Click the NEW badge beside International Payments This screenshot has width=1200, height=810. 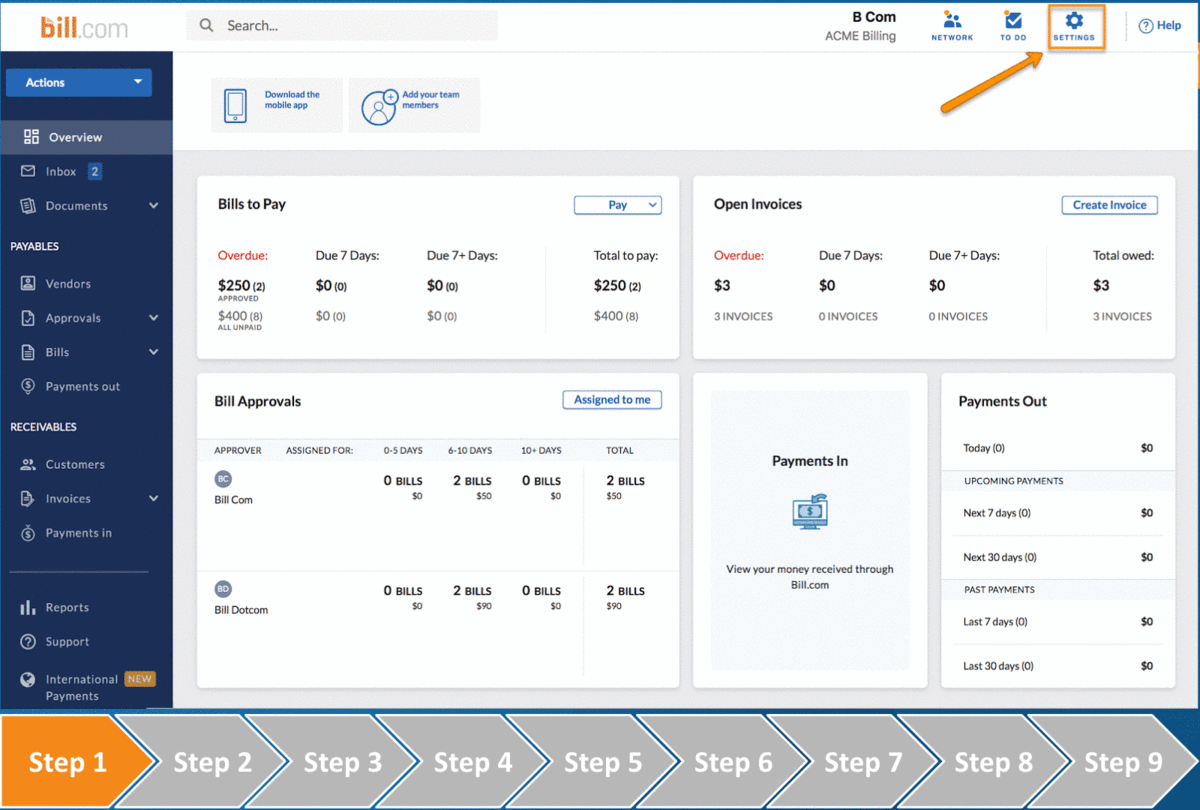pyautogui.click(x=140, y=679)
